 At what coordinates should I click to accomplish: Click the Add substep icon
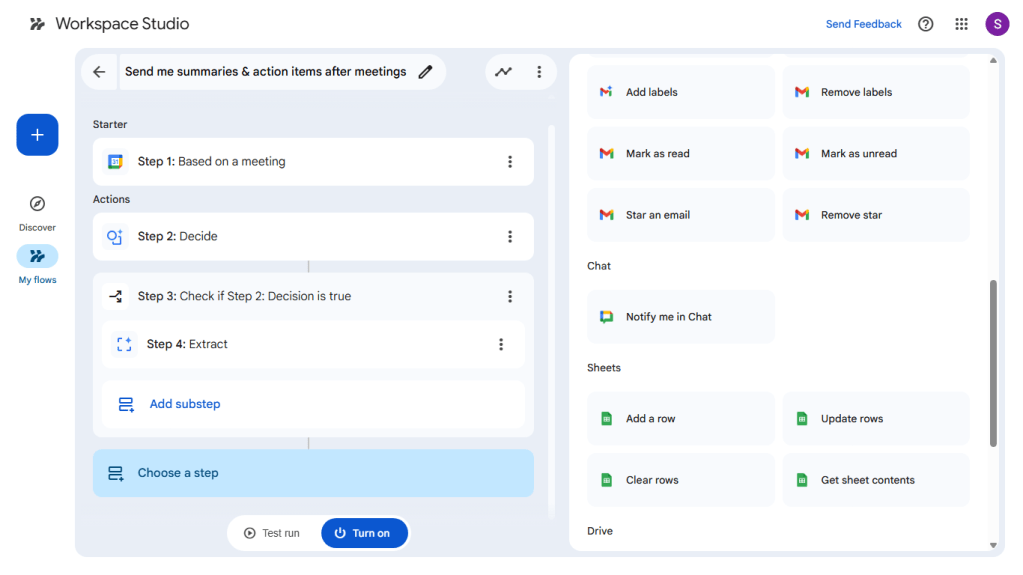126,405
